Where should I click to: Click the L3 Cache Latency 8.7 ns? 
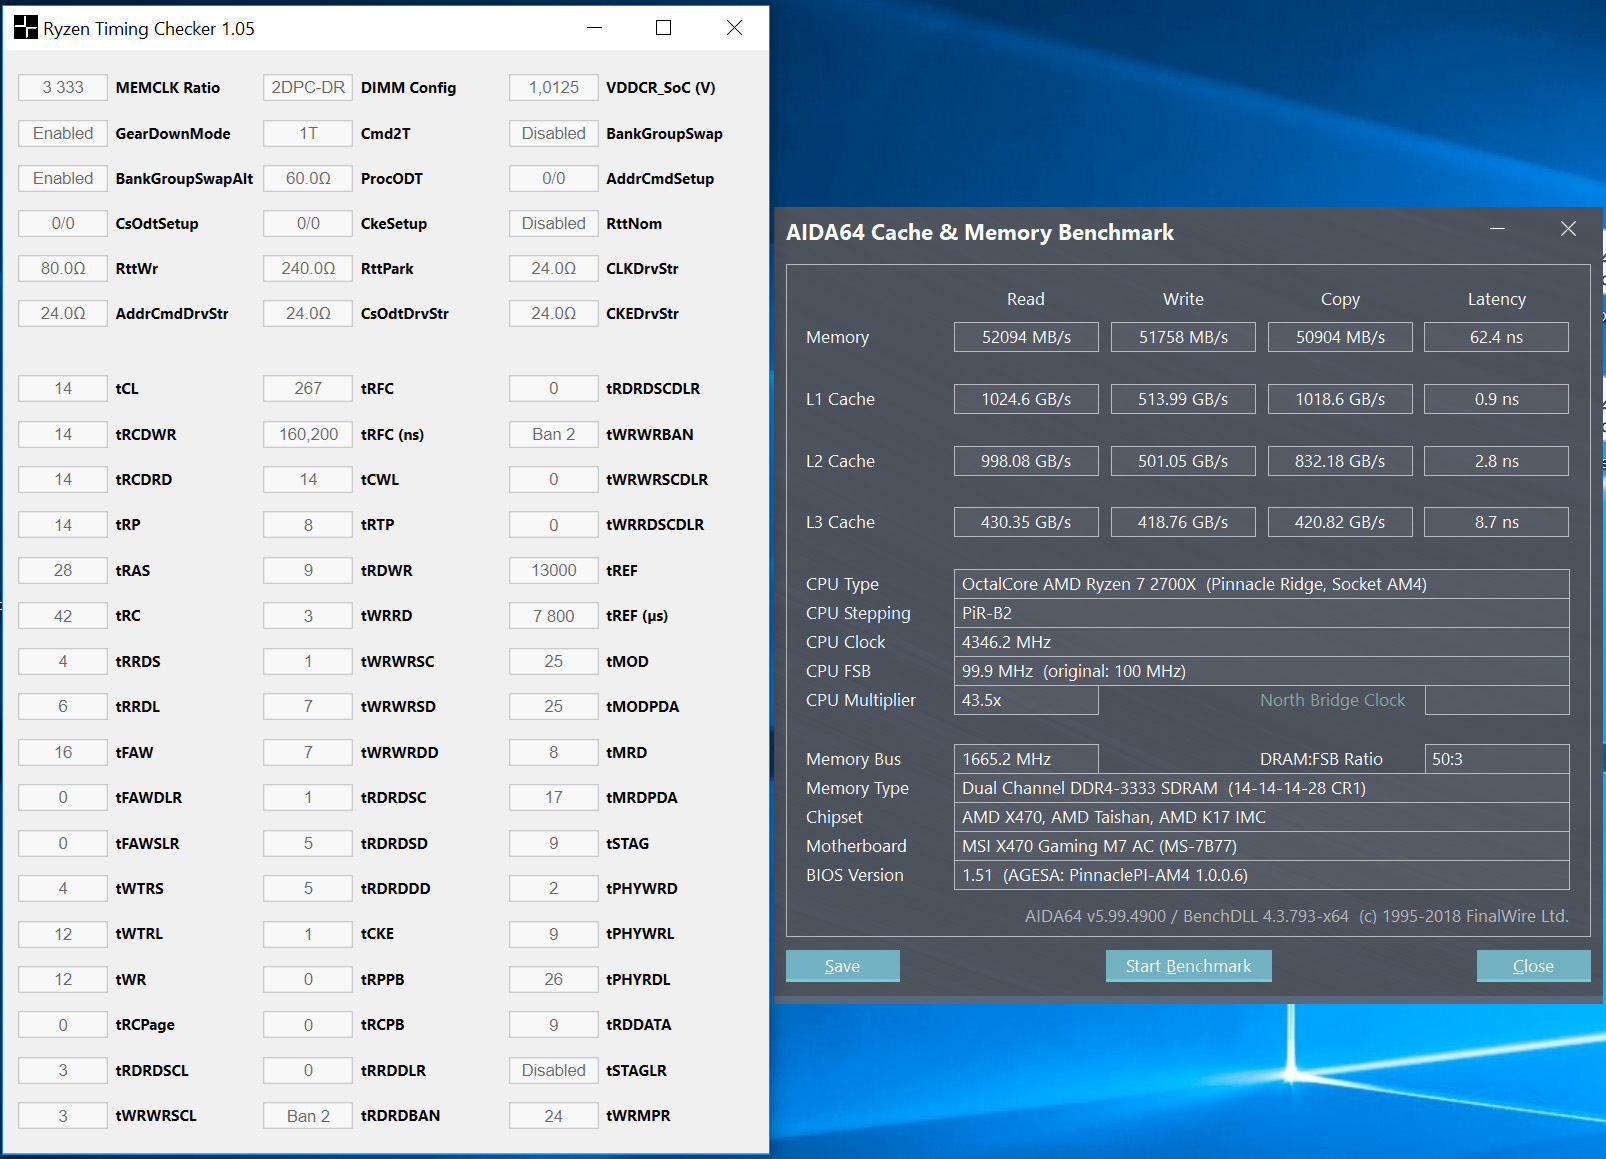coord(1496,522)
